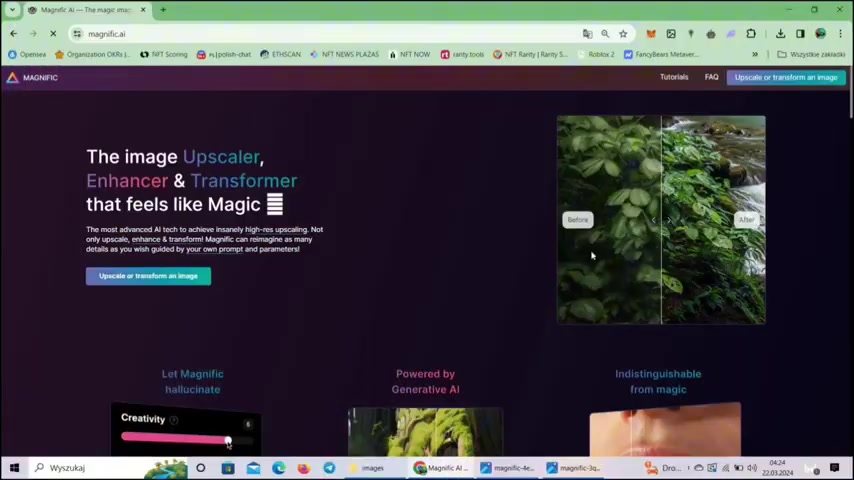
Task: Open the FancyBears Metaverse bookmark
Action: coord(661,54)
